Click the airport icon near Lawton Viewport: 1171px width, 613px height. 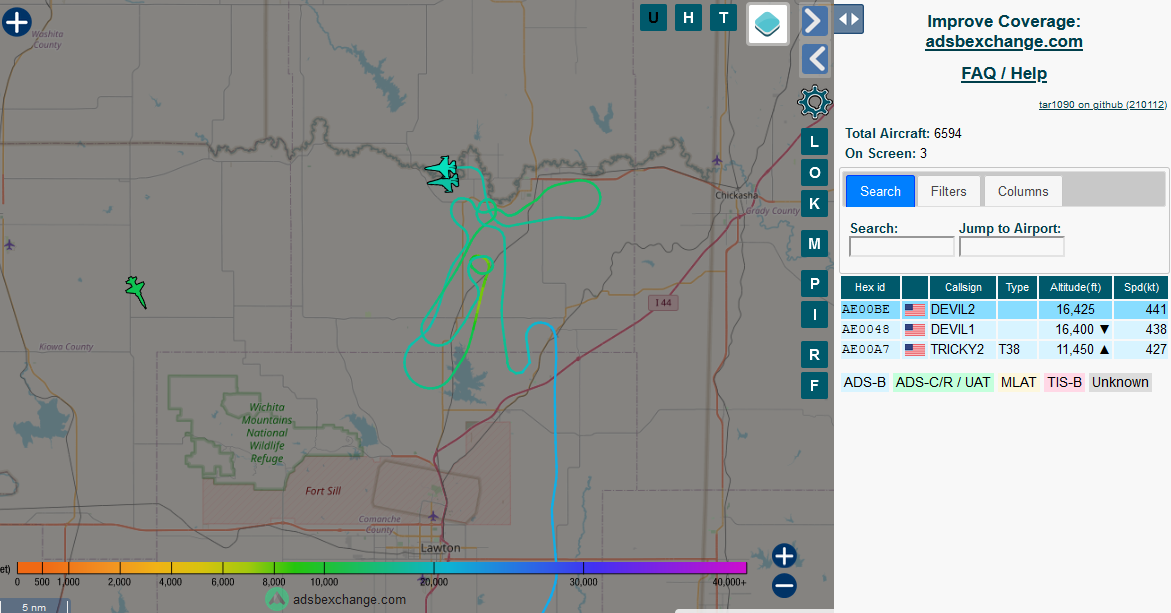click(433, 516)
